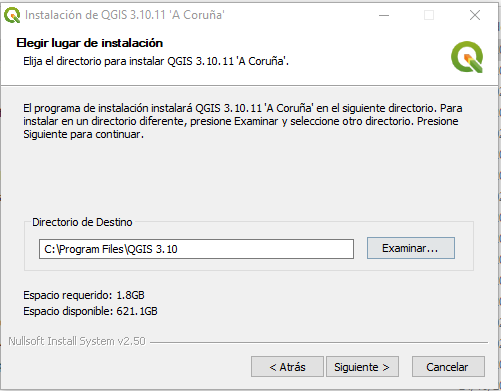This screenshot has height=391, width=501.
Task: Abort the installation with Cancelar
Action: point(448,367)
